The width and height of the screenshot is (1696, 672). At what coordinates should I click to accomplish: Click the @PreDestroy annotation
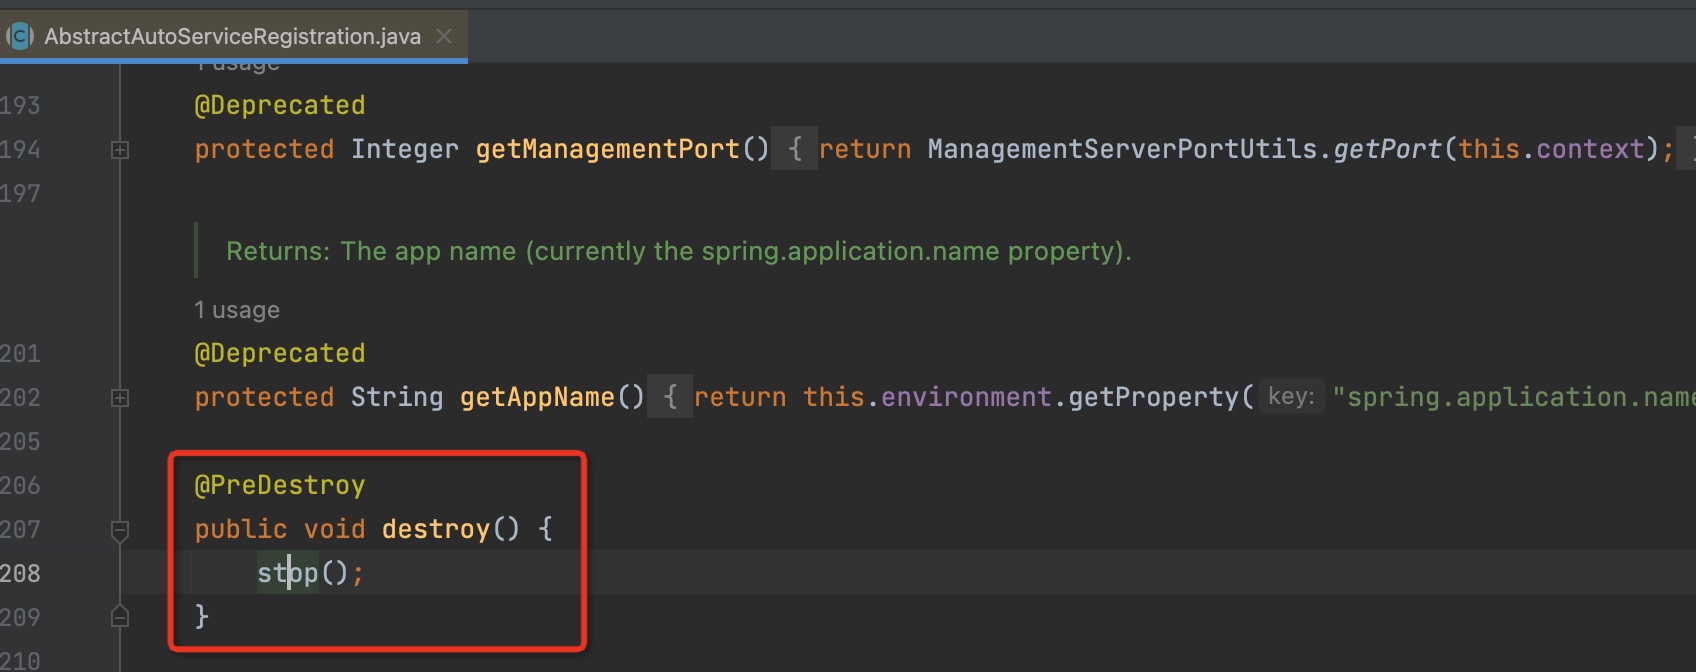(280, 486)
